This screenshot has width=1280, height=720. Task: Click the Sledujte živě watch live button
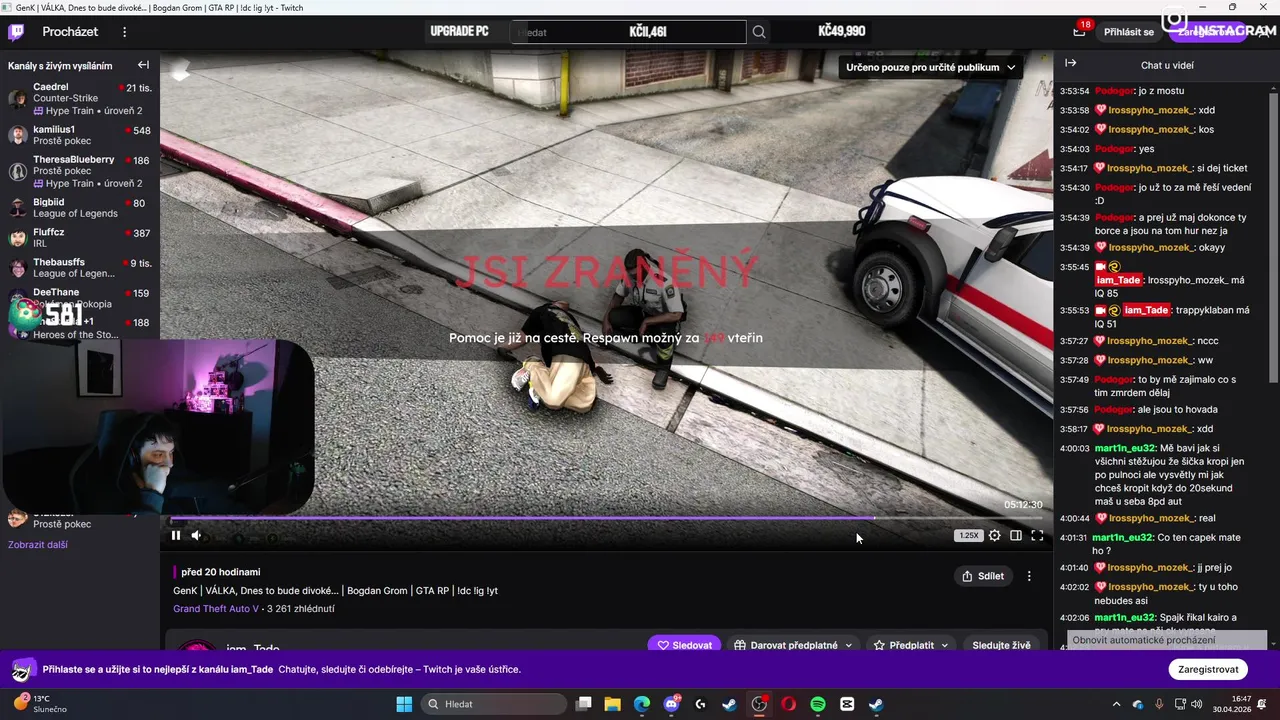pyautogui.click(x=1001, y=645)
